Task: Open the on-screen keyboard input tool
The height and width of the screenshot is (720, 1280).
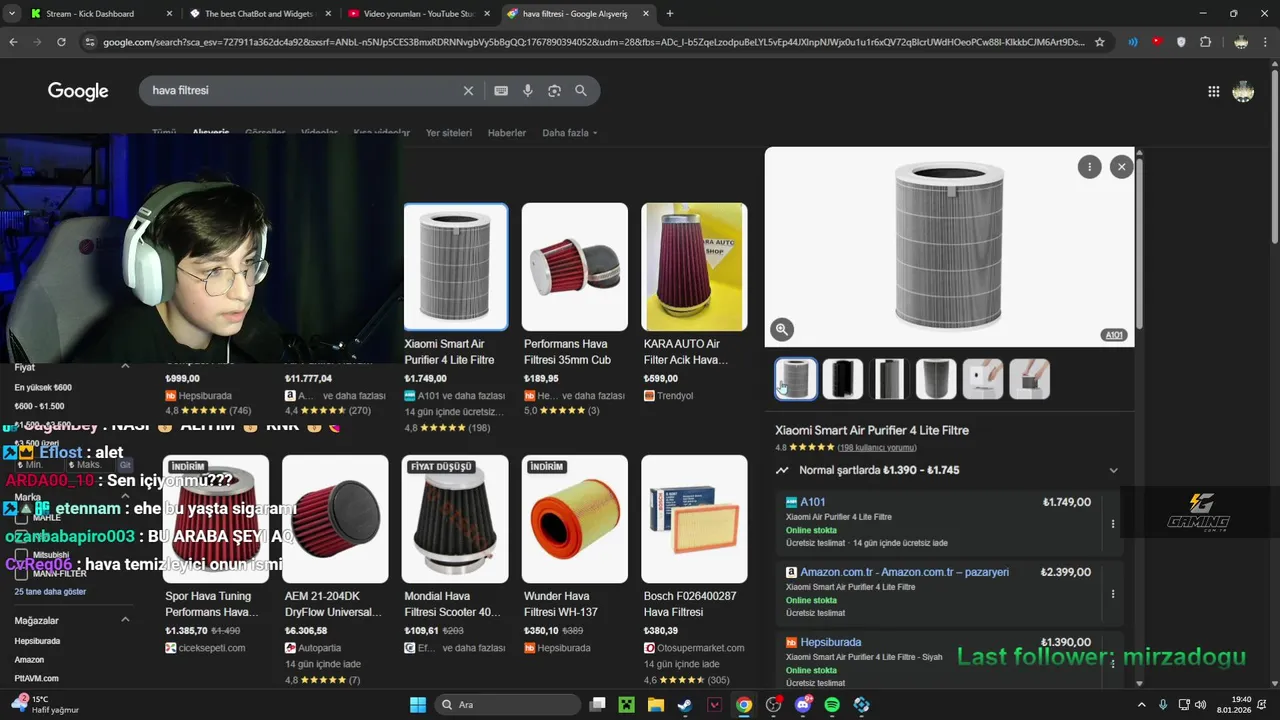Action: [x=501, y=91]
